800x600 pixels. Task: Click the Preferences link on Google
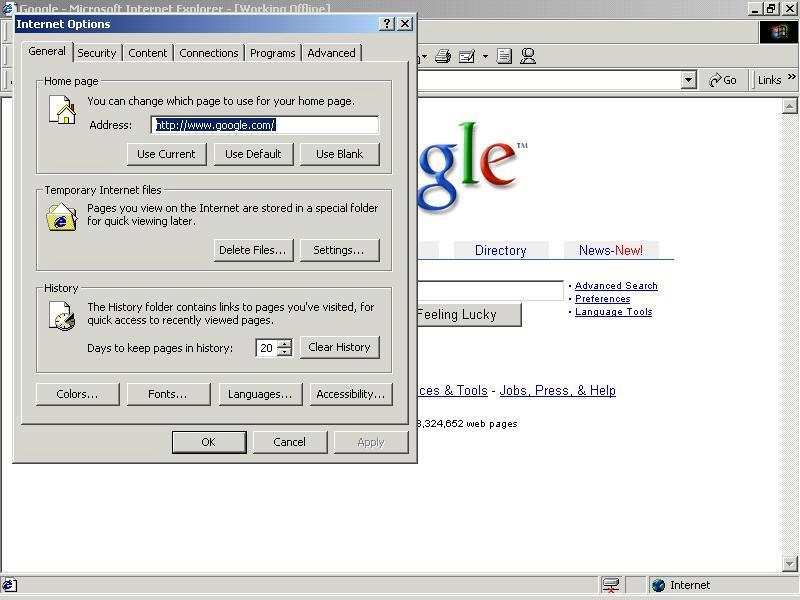603,298
